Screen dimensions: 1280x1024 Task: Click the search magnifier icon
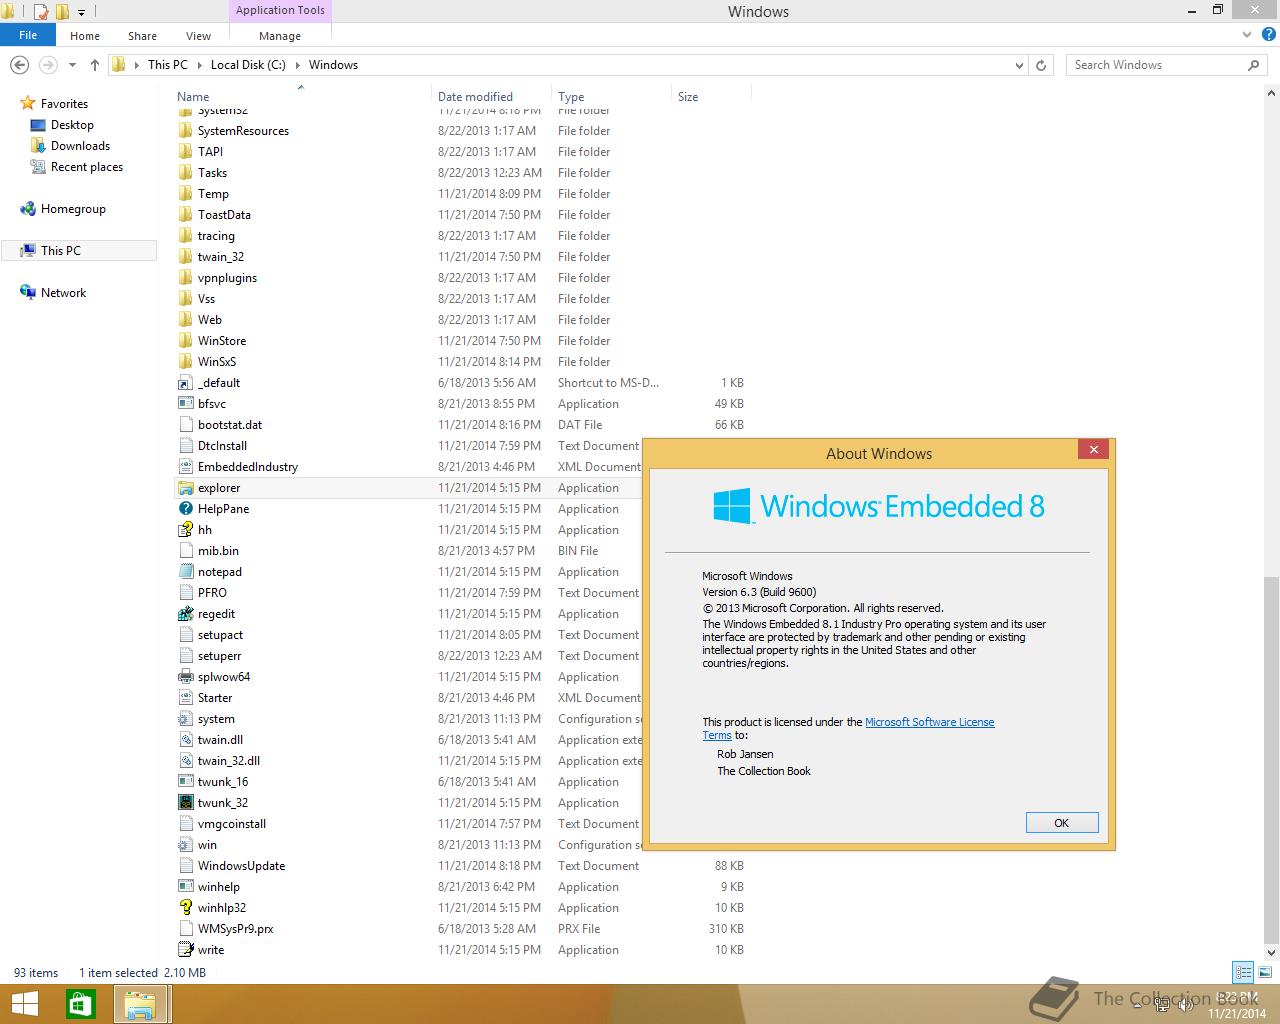[x=1253, y=65]
